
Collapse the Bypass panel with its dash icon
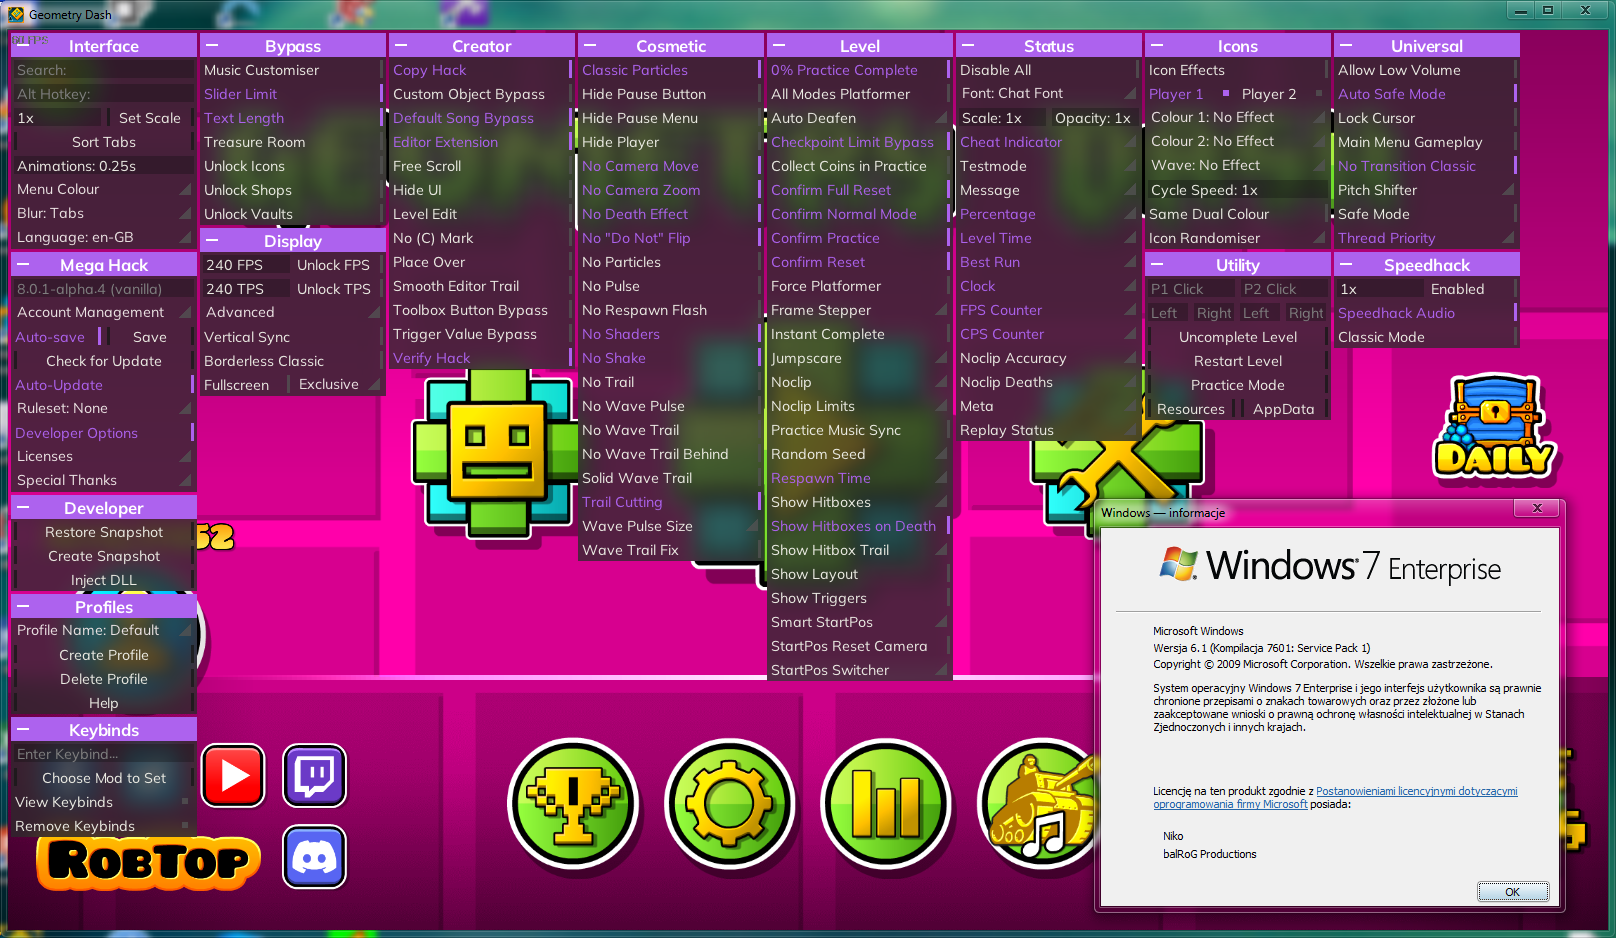212,45
